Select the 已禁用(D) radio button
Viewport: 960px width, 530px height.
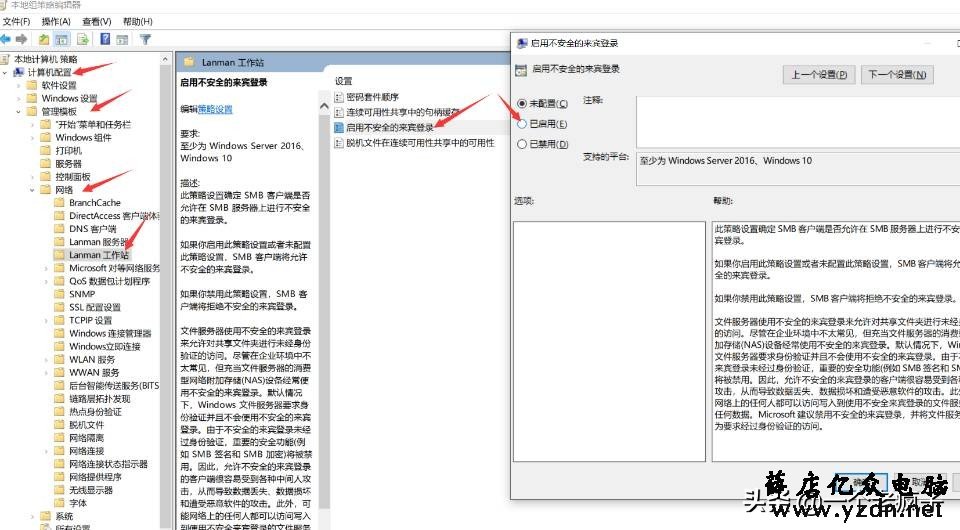click(x=522, y=144)
